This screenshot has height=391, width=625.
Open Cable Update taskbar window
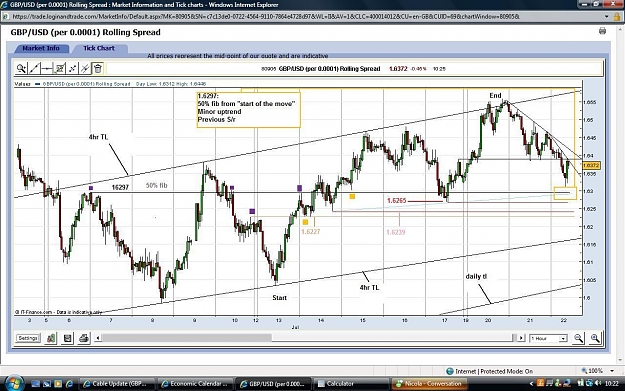(x=116, y=383)
